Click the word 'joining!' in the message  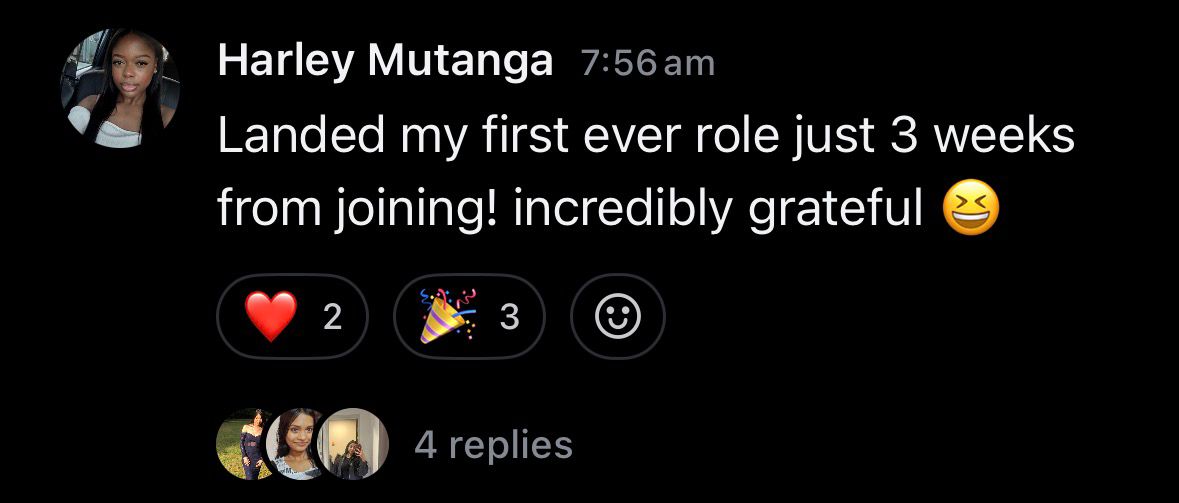click(x=414, y=211)
